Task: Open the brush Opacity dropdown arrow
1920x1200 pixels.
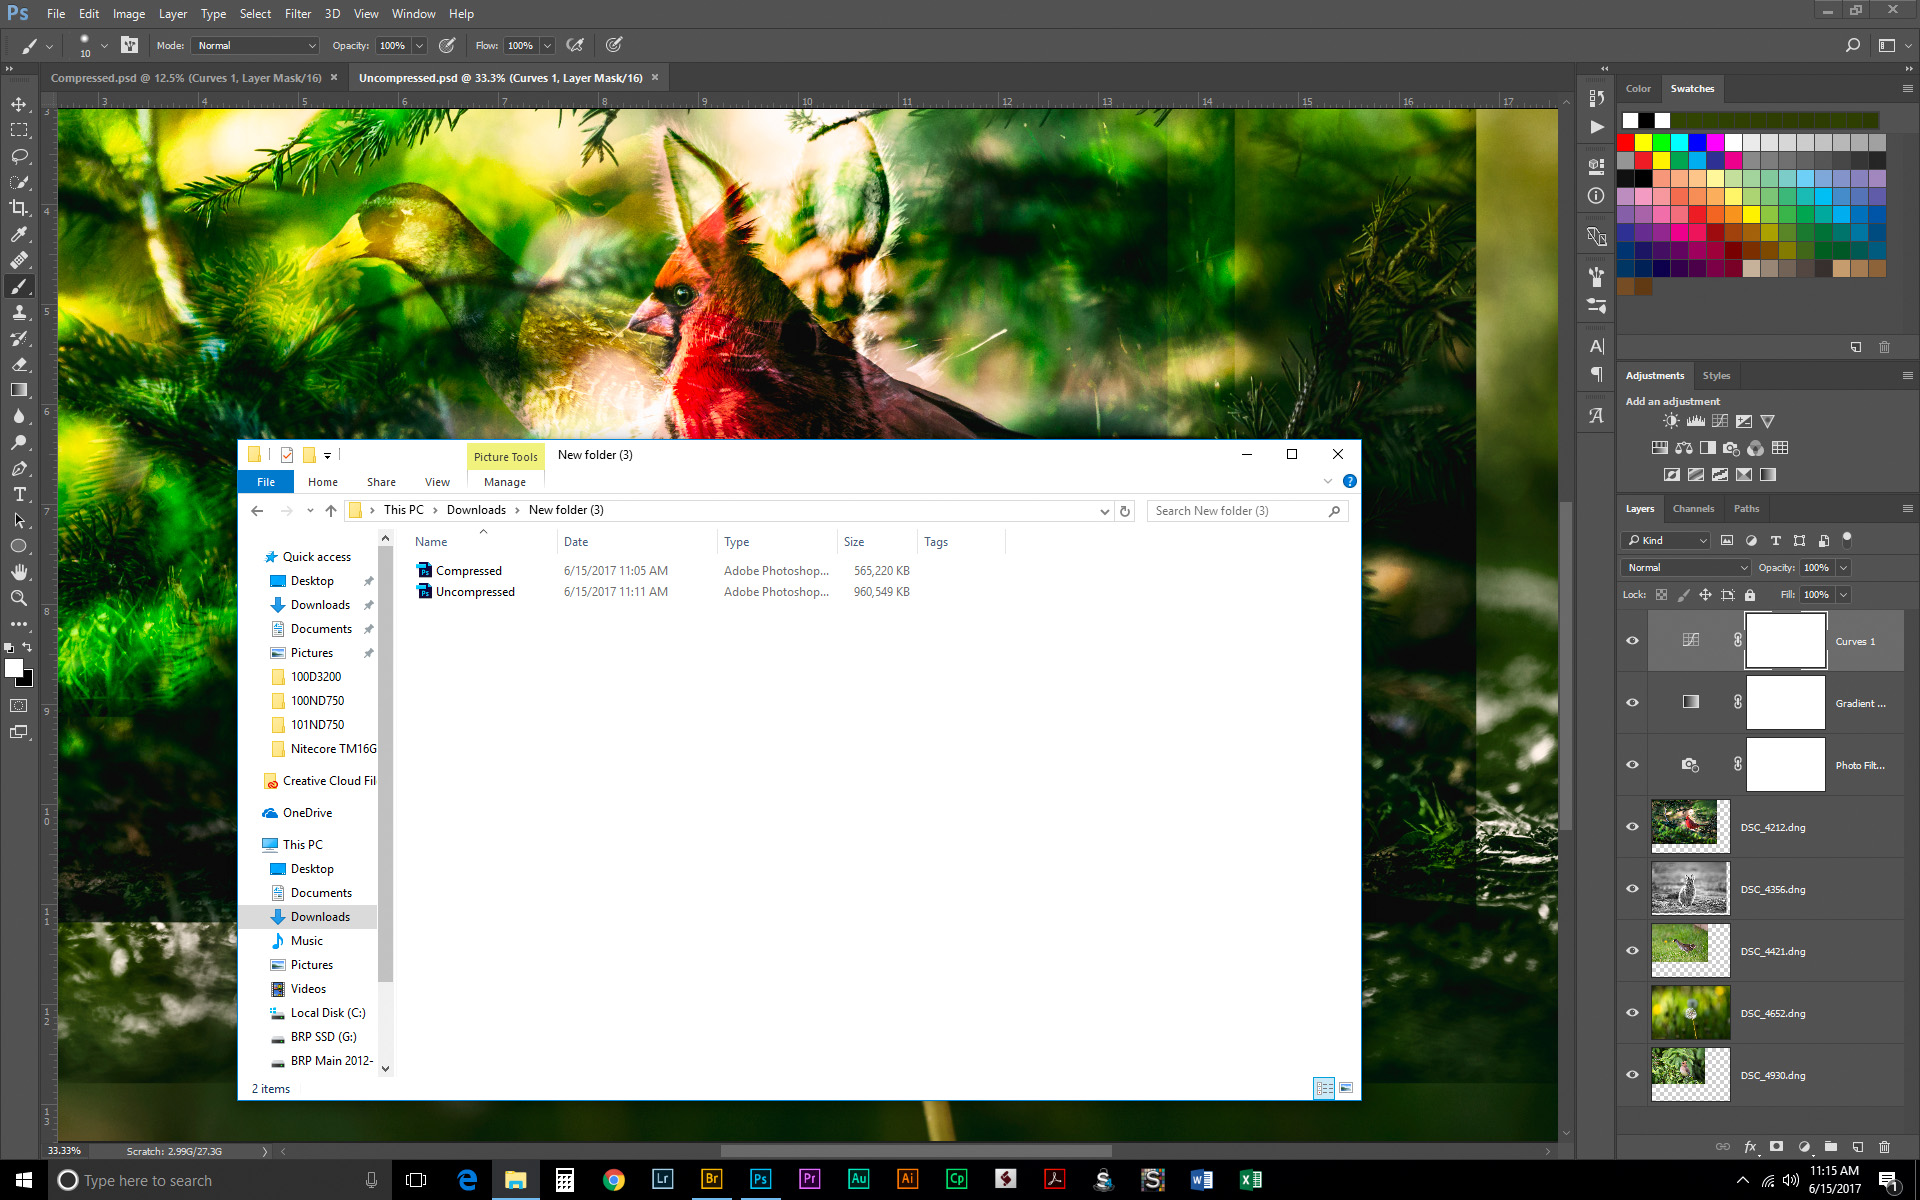Action: point(420,46)
